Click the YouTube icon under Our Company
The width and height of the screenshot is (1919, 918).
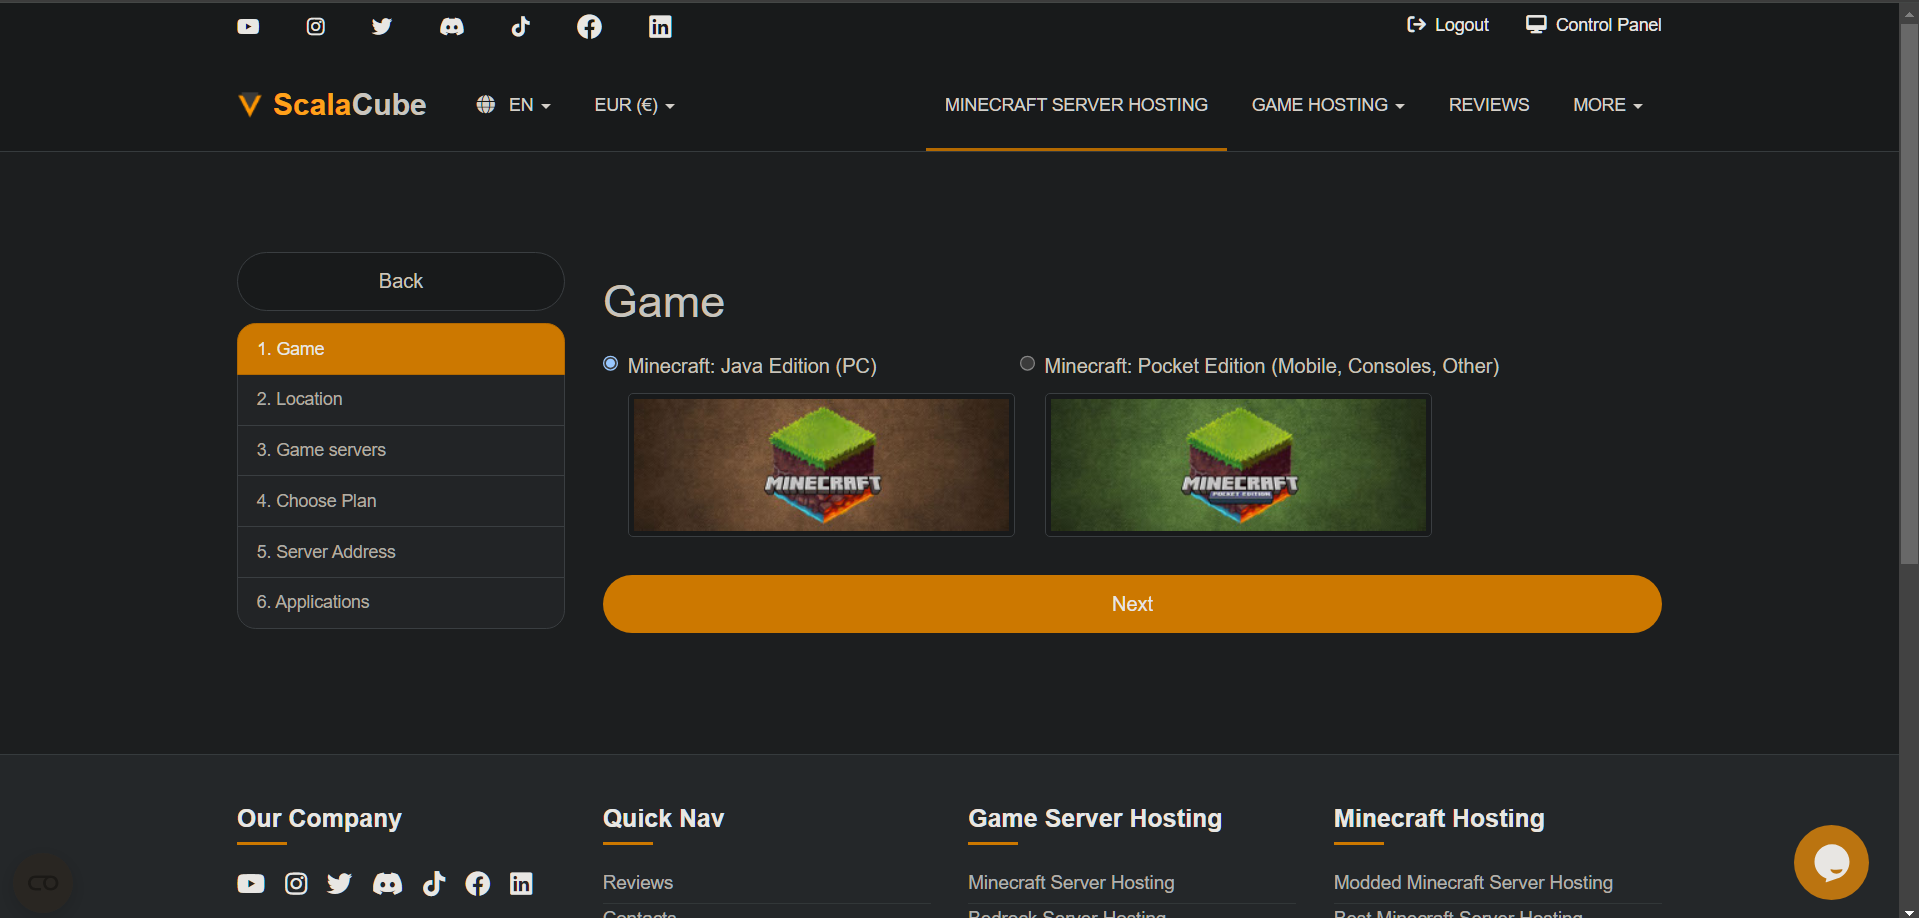[251, 884]
